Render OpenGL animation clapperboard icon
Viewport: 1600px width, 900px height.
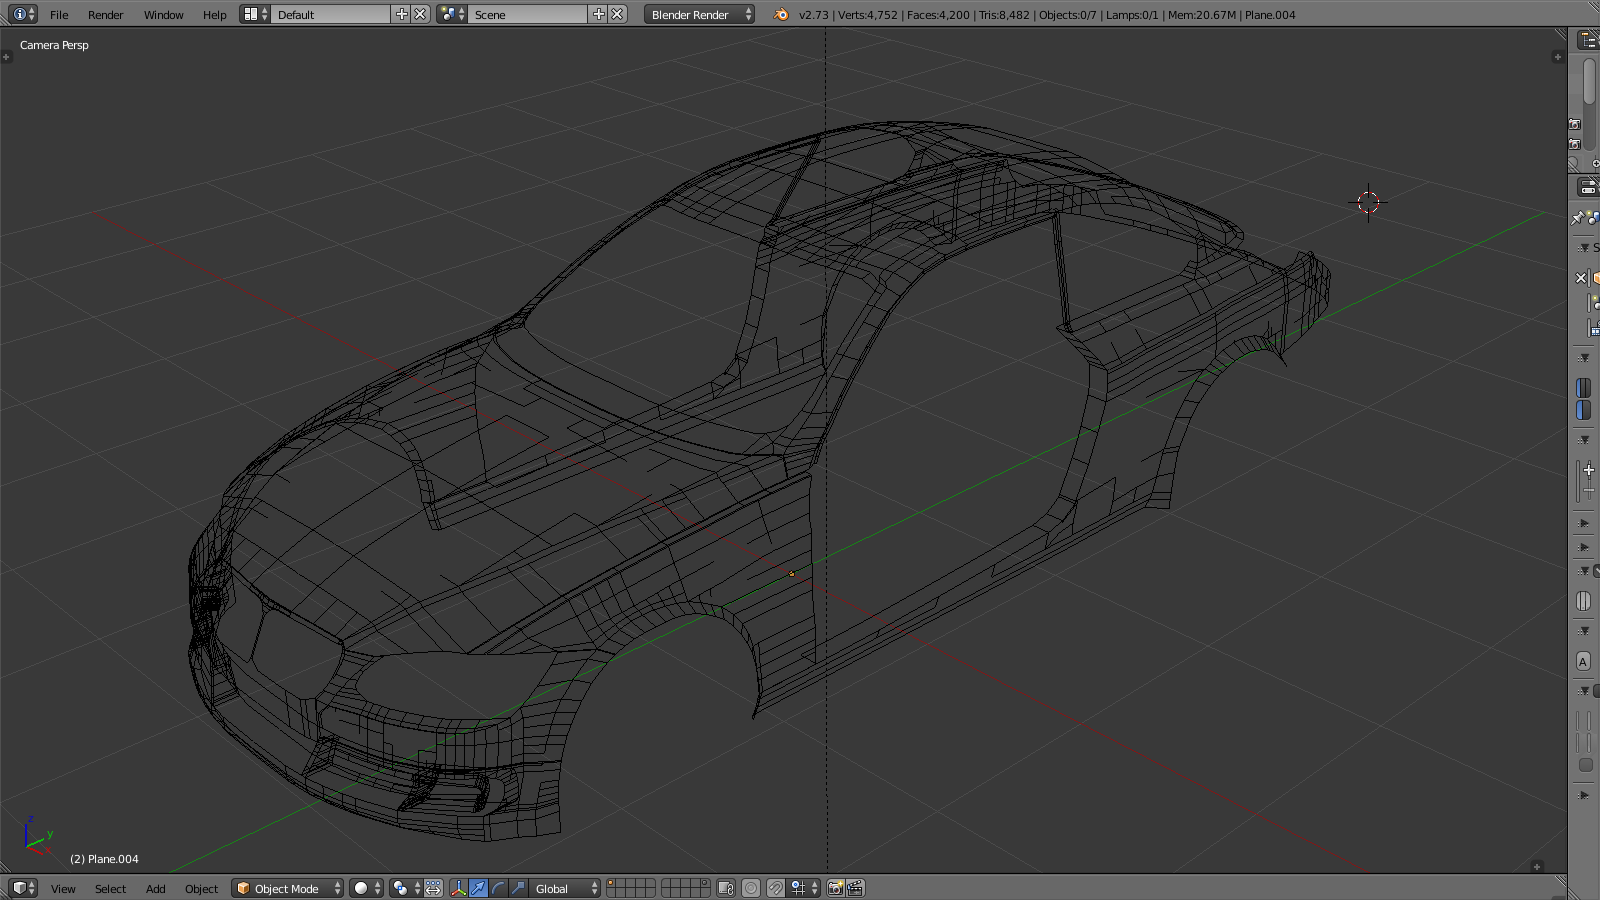(856, 888)
